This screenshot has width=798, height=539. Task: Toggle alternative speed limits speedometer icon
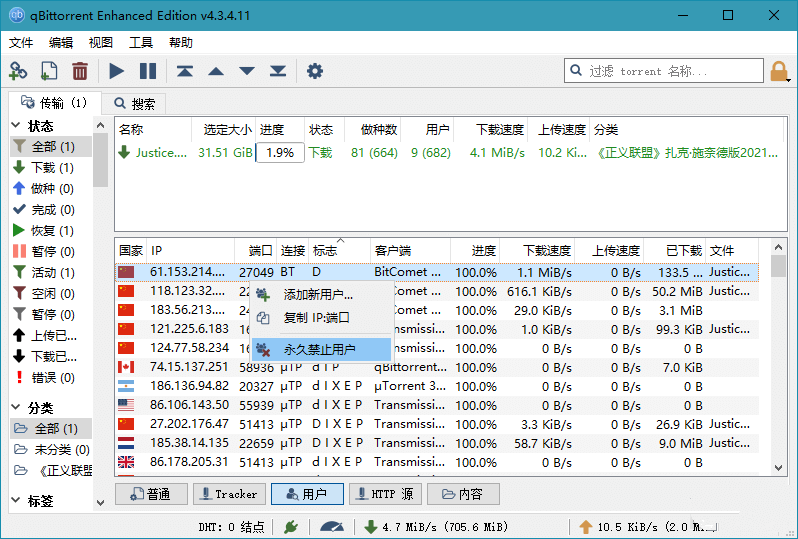[x=332, y=526]
